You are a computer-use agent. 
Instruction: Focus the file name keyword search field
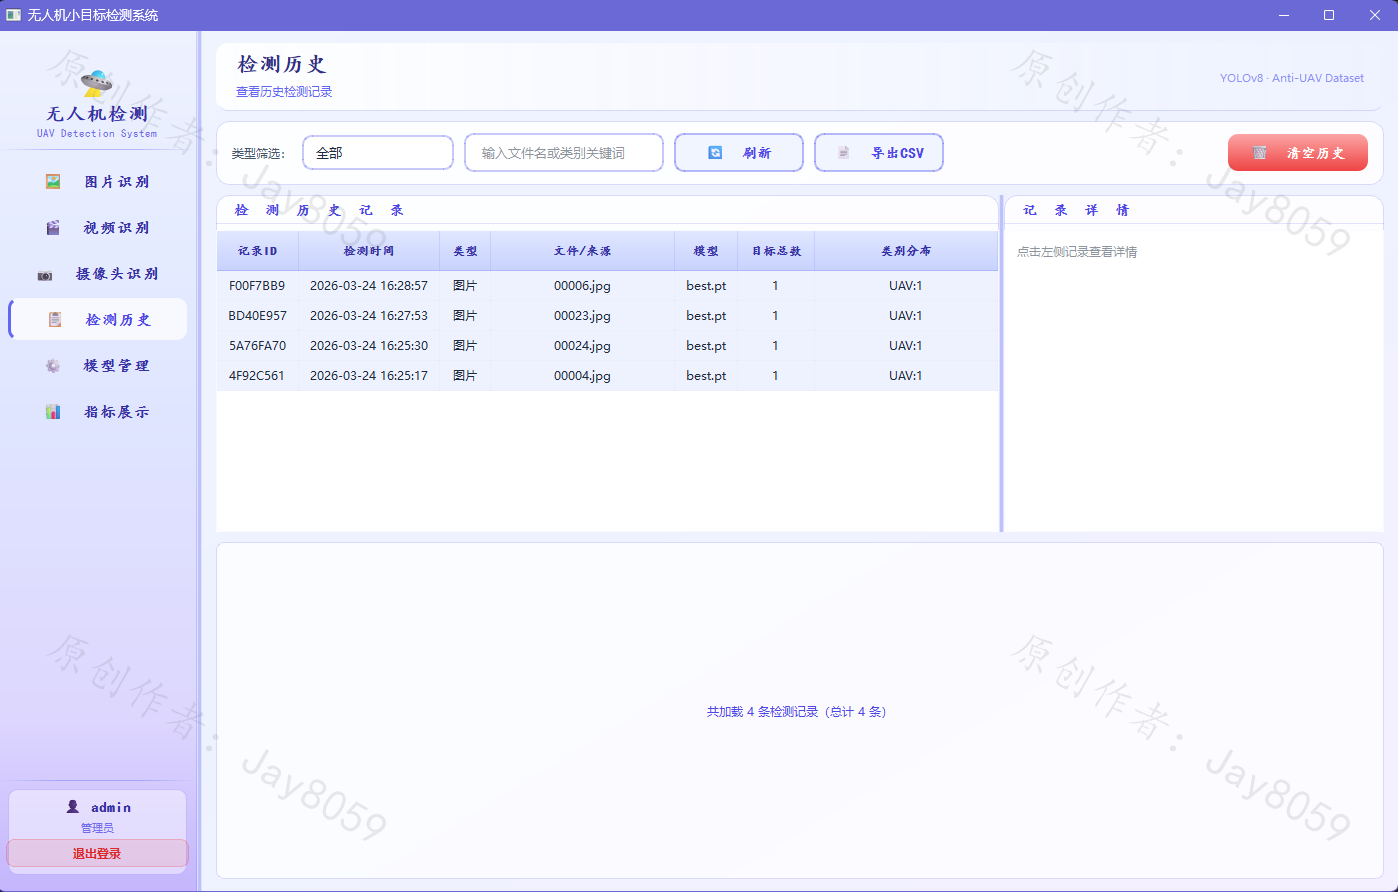pos(564,153)
